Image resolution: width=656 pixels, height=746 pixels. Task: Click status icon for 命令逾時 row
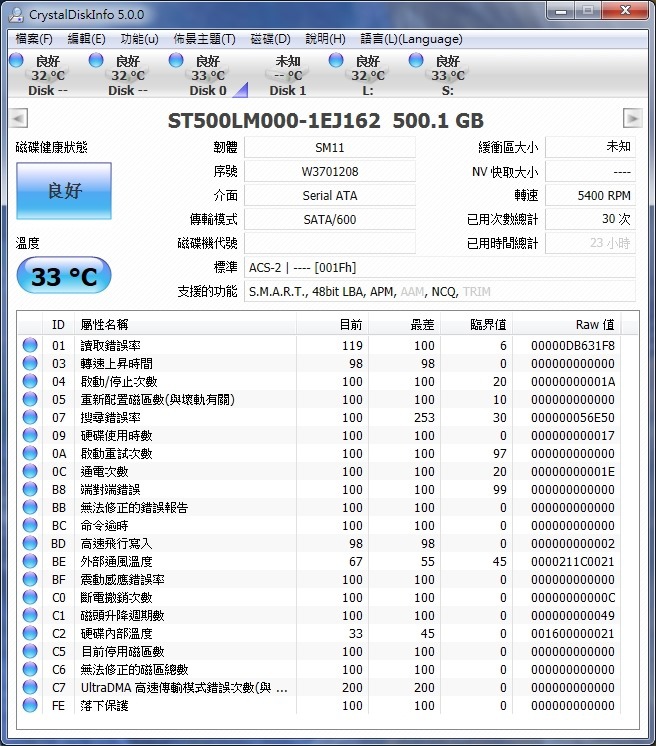click(x=30, y=525)
